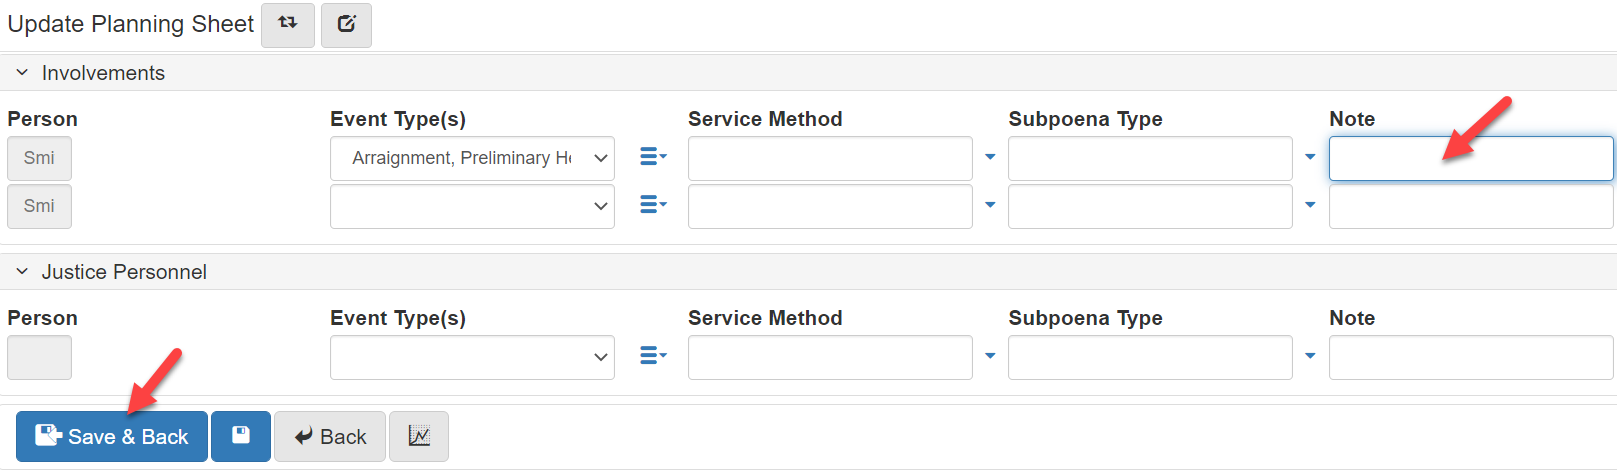
Task: Open the empty Event Type dropdown in second Involvements row
Action: 472,206
